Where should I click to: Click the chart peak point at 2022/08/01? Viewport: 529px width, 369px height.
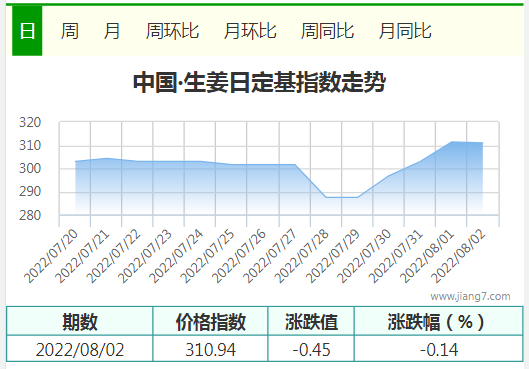(451, 142)
